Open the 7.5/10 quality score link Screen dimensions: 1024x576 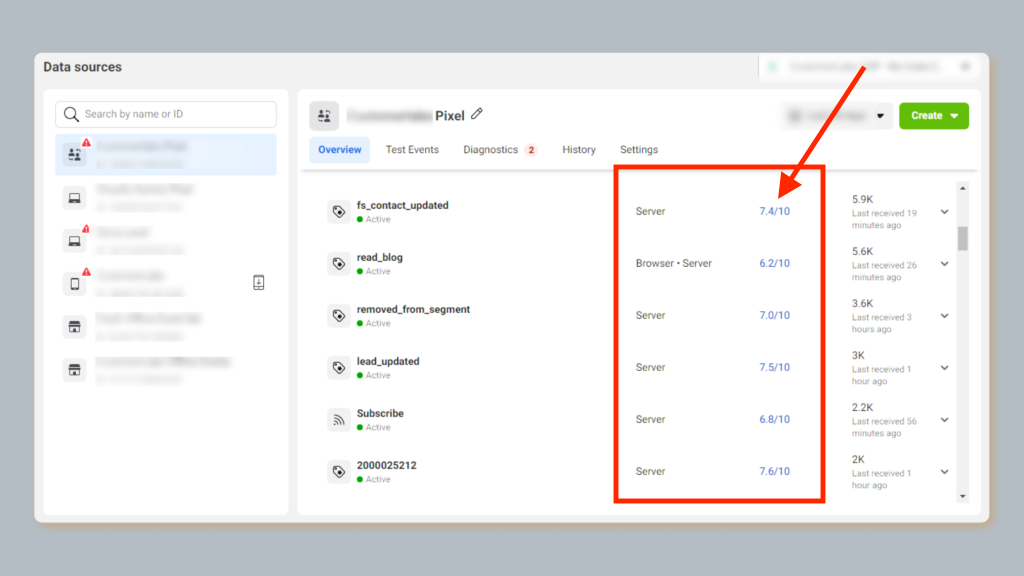point(775,367)
